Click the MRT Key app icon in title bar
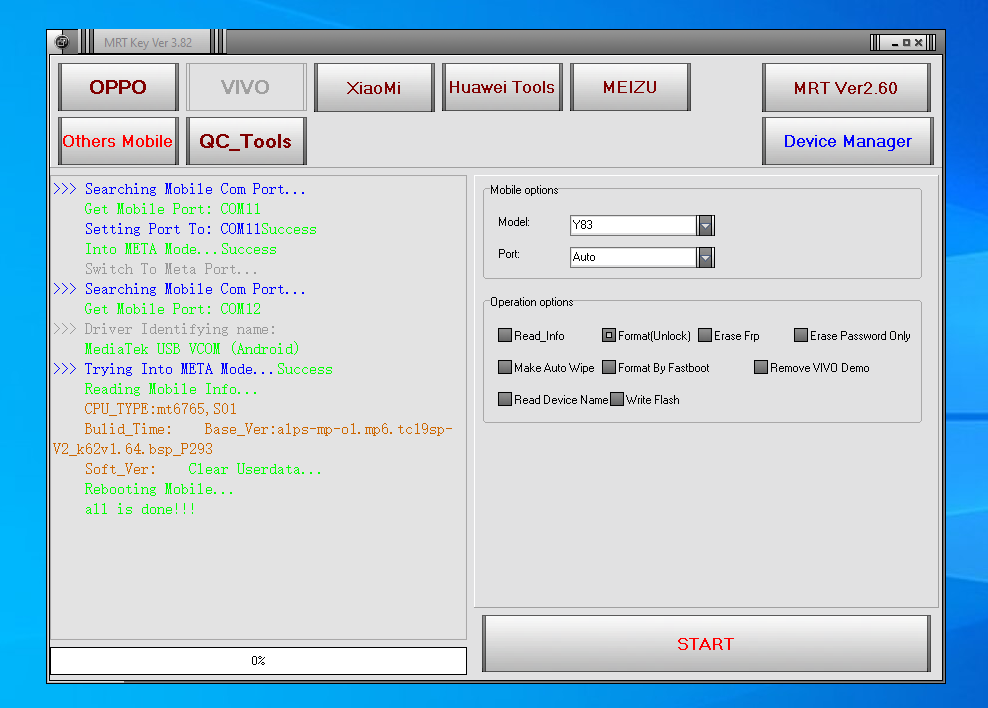The height and width of the screenshot is (708, 988). pyautogui.click(x=62, y=42)
